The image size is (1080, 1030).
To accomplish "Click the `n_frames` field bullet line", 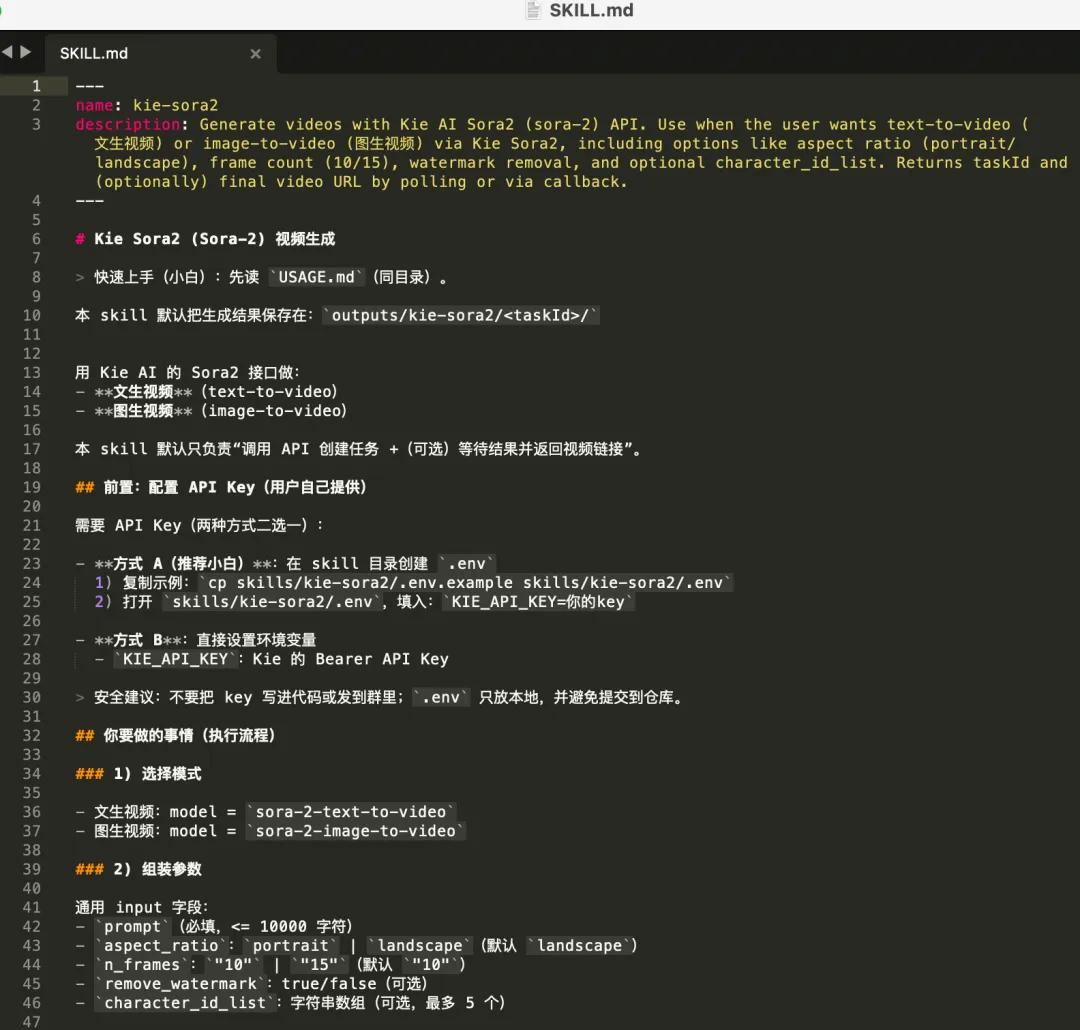I will pyautogui.click(x=271, y=965).
